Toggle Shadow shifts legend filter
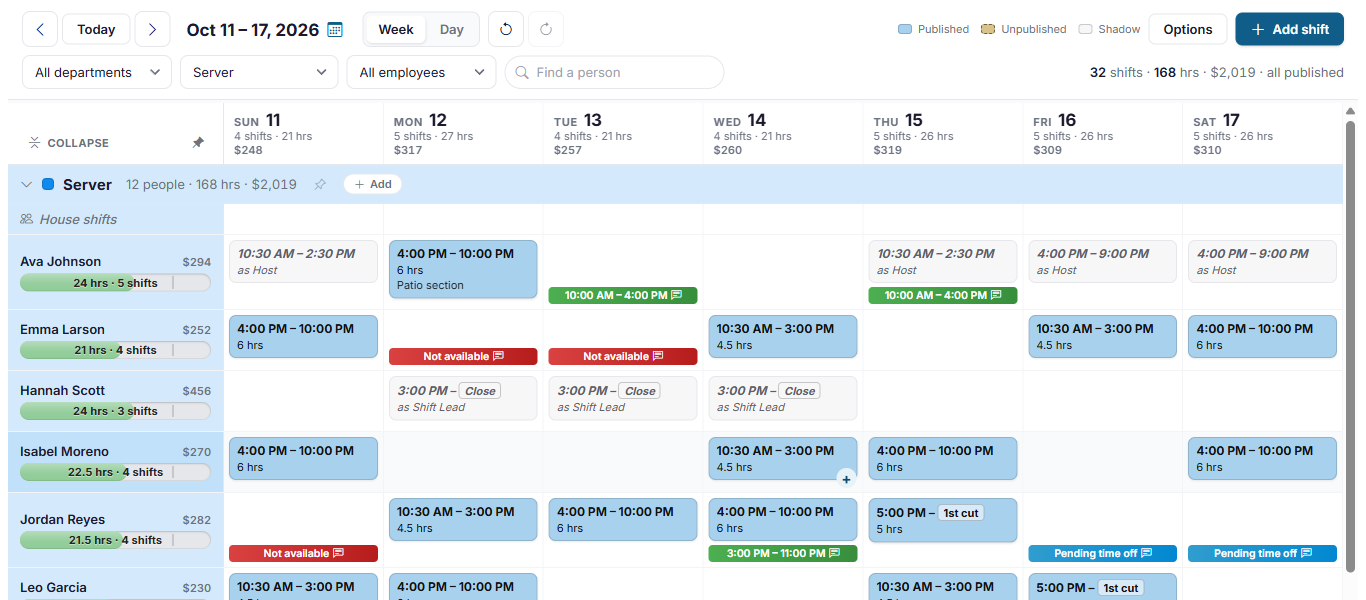 pyautogui.click(x=1109, y=29)
